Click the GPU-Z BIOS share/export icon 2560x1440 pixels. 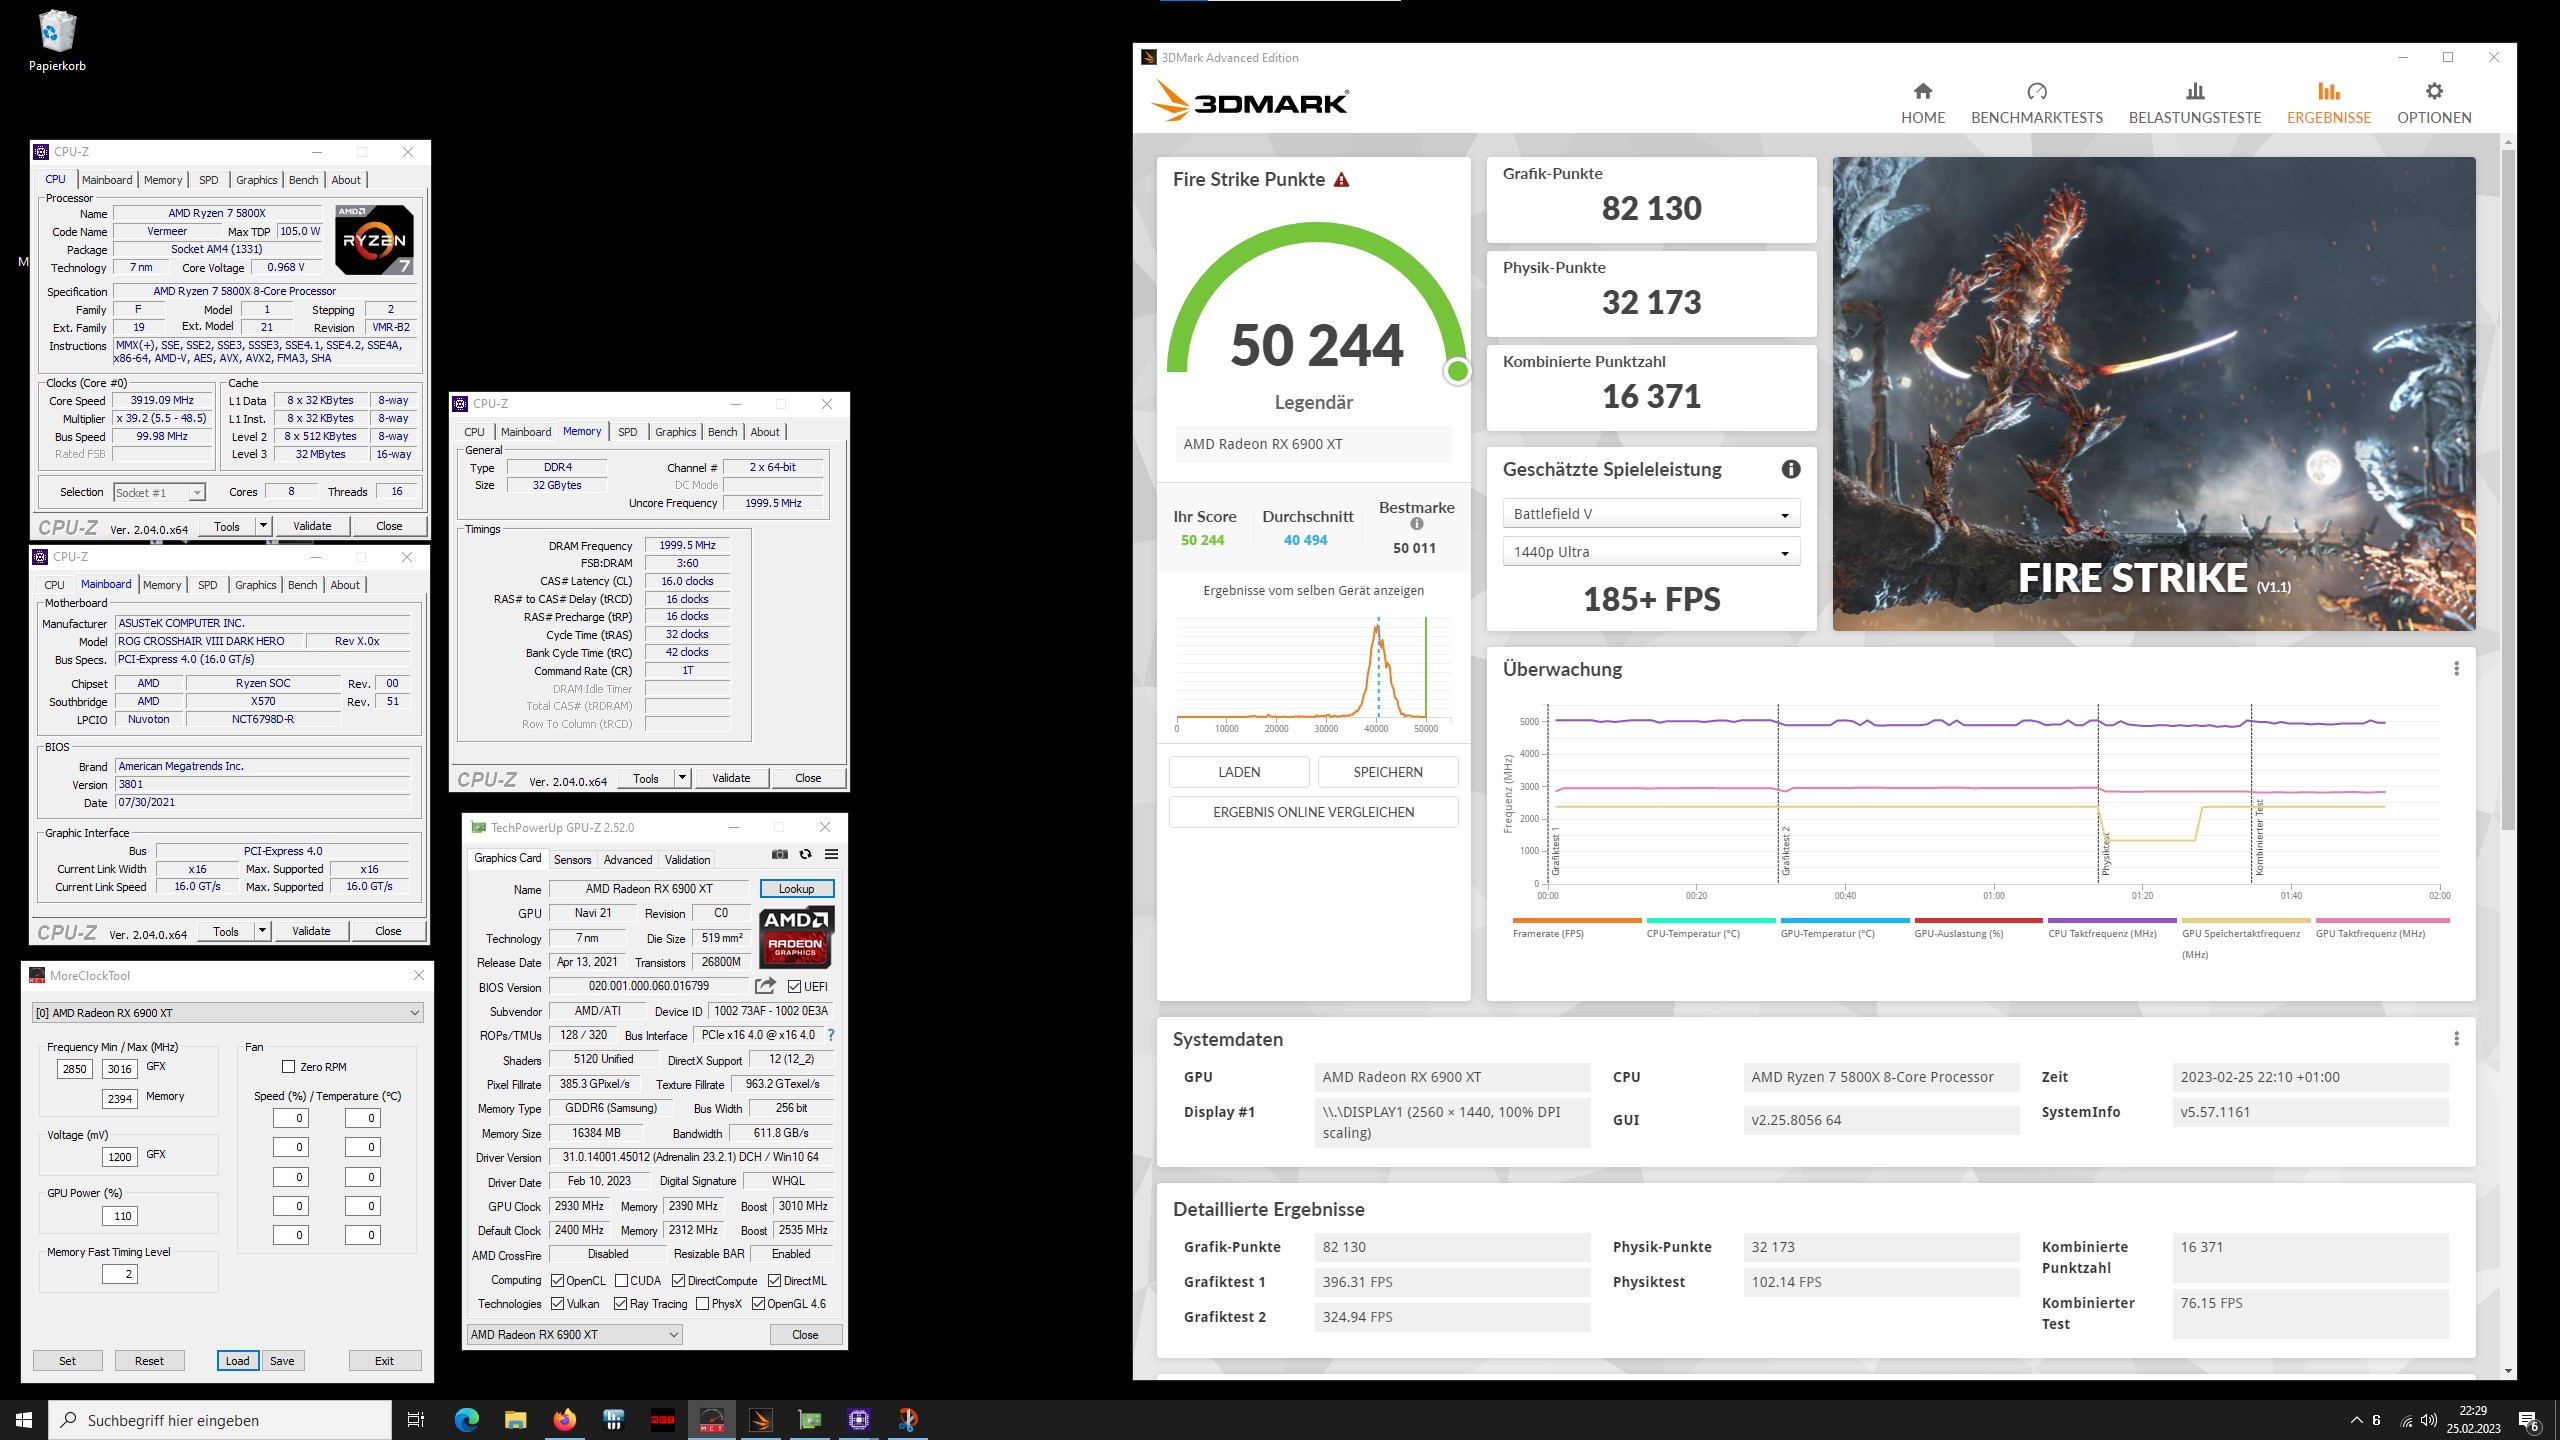coord(765,986)
